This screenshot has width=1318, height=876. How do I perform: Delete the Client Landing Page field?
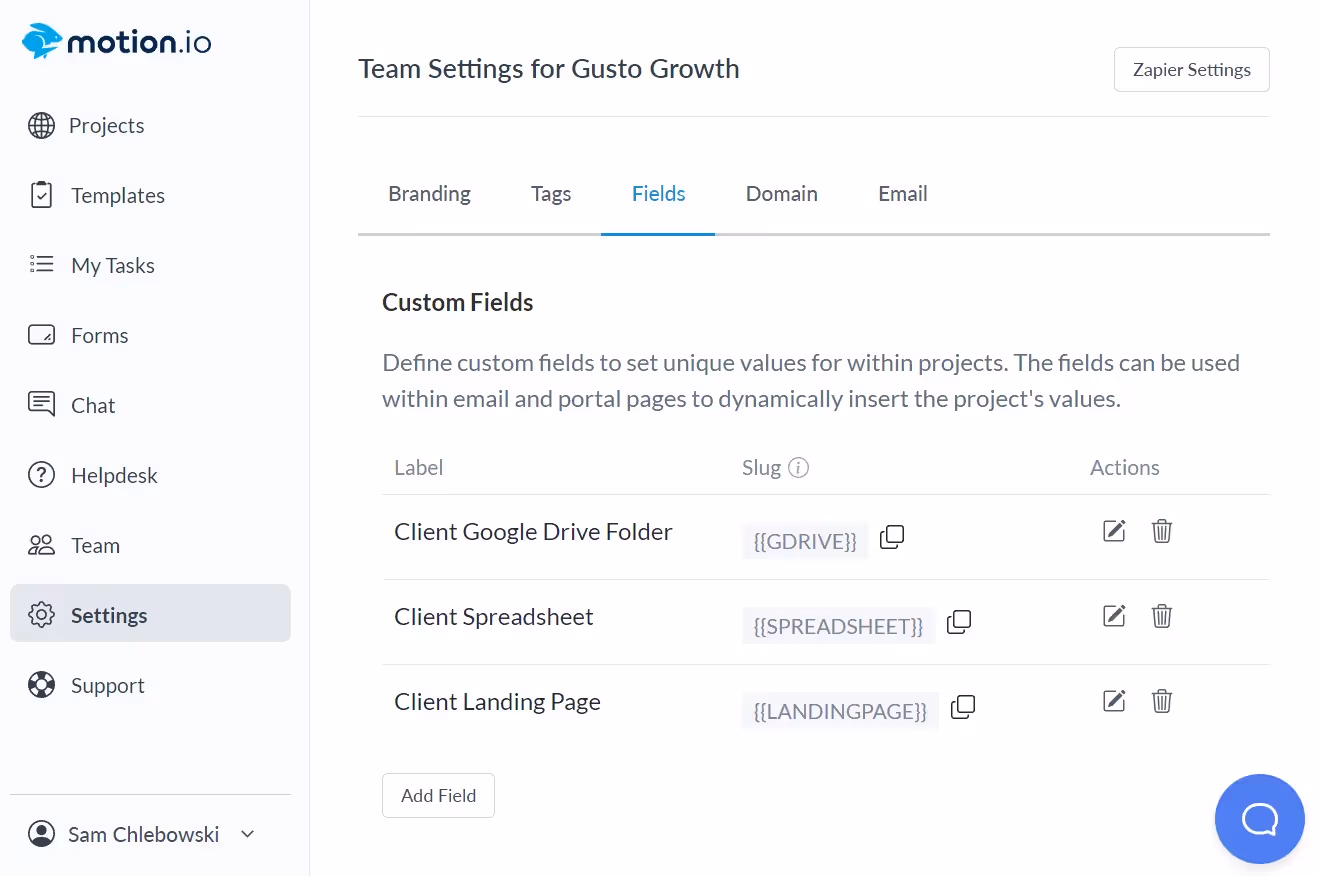pyautogui.click(x=1161, y=701)
